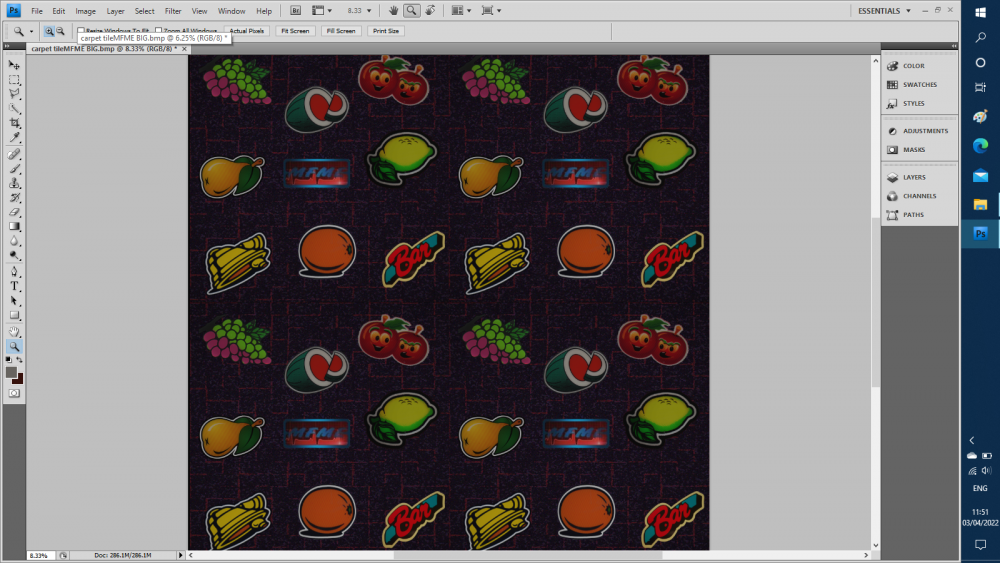Select the Zoom In option

coord(49,31)
